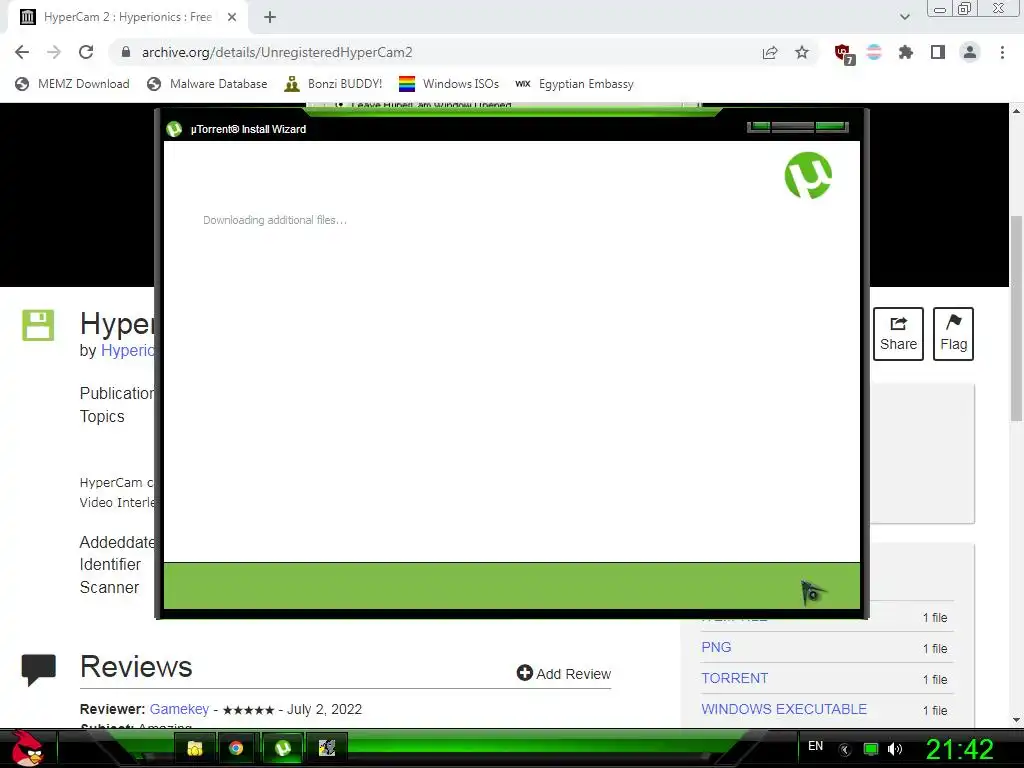Open the uBlock Origin extension icon
The width and height of the screenshot is (1024, 768).
pos(844,54)
